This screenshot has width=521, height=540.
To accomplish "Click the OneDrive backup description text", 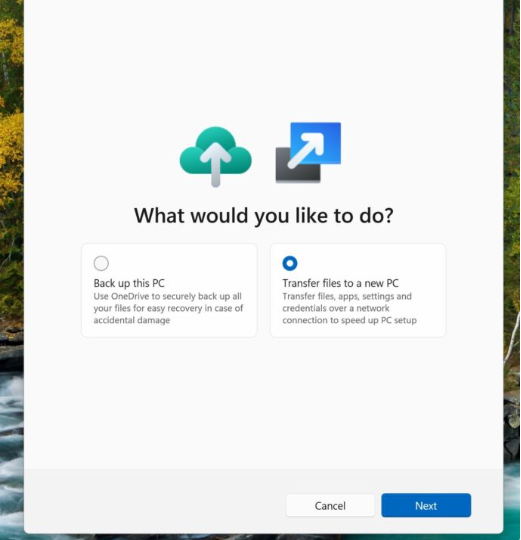I will pyautogui.click(x=168, y=308).
